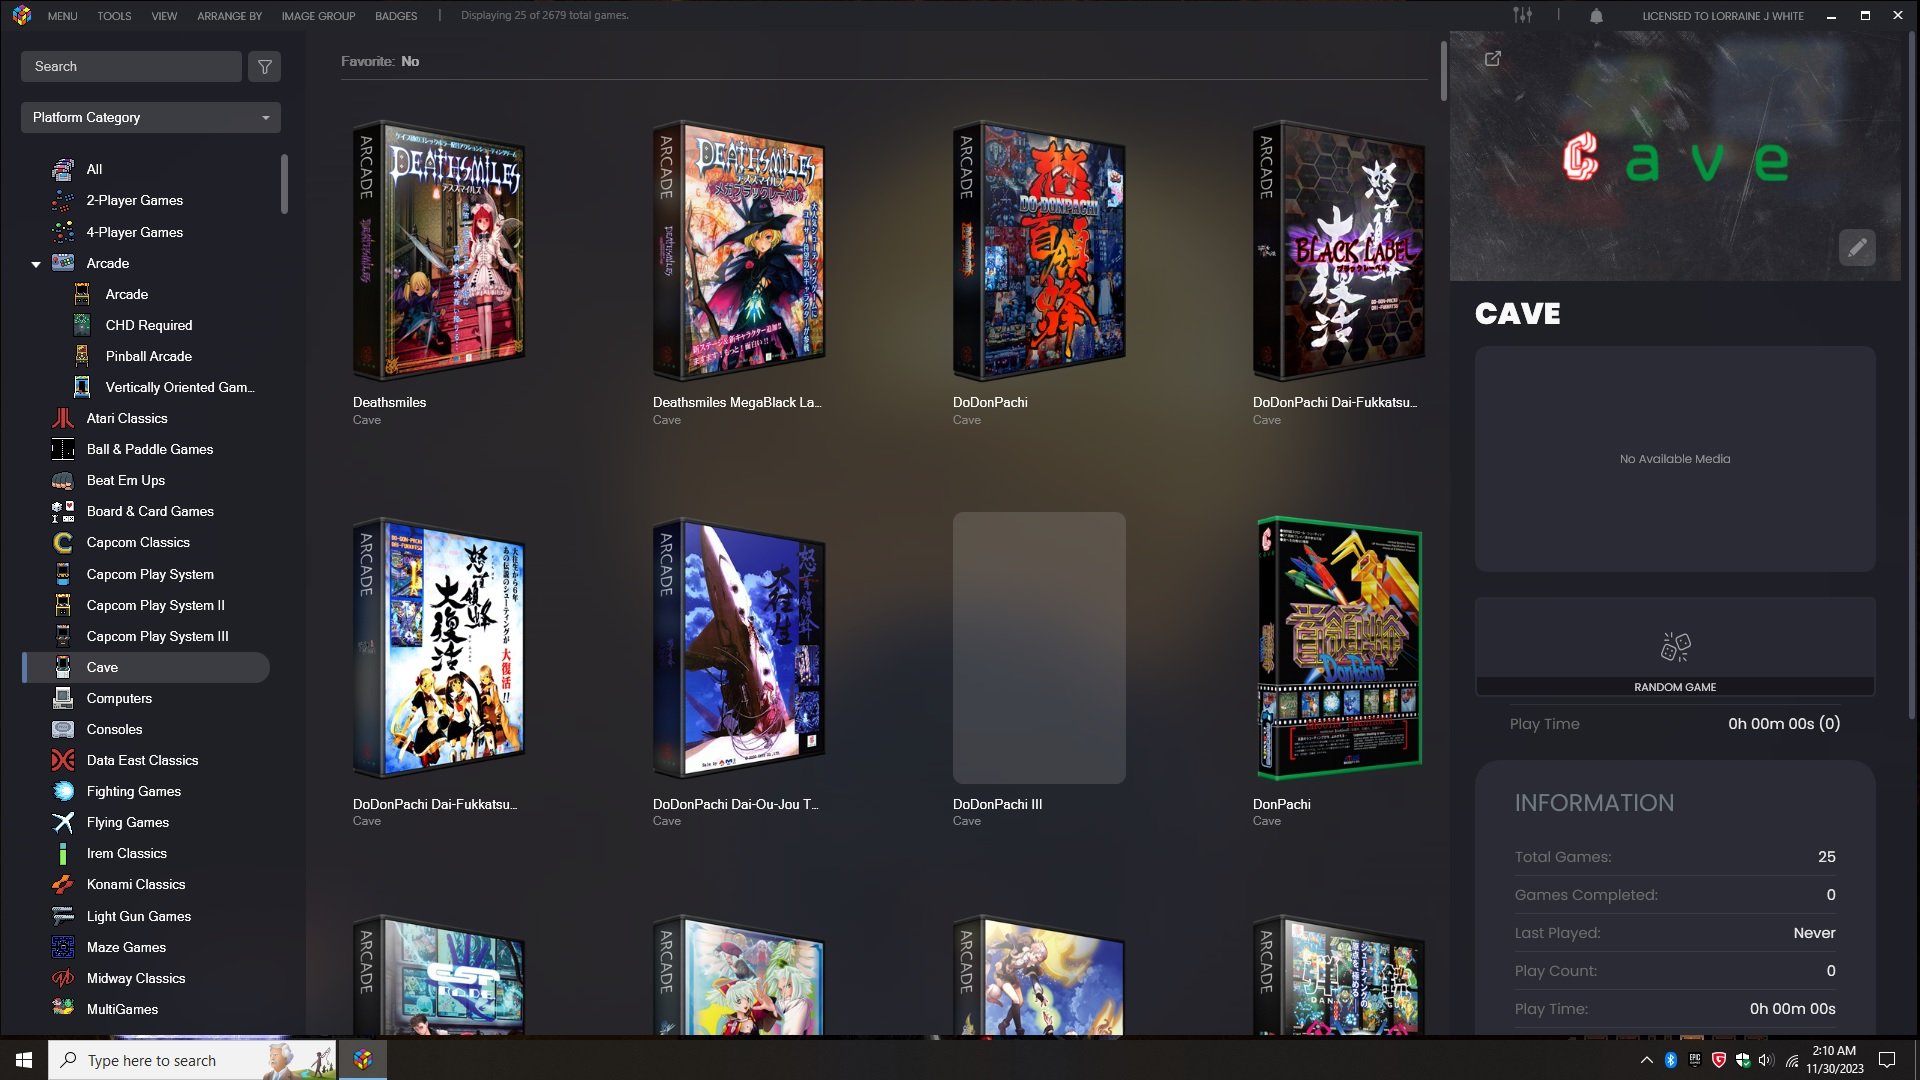
Task: Click the Atari Classics icon
Action: click(63, 418)
